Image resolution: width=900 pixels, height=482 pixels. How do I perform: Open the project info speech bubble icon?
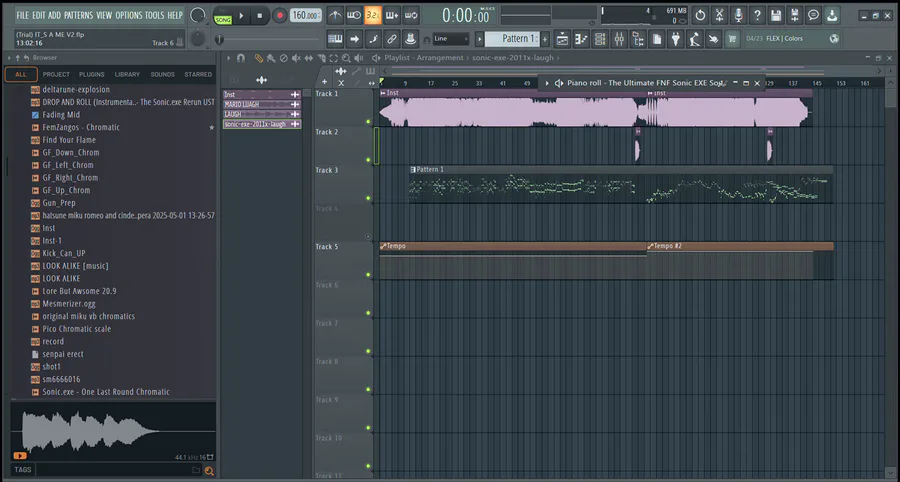coord(814,15)
